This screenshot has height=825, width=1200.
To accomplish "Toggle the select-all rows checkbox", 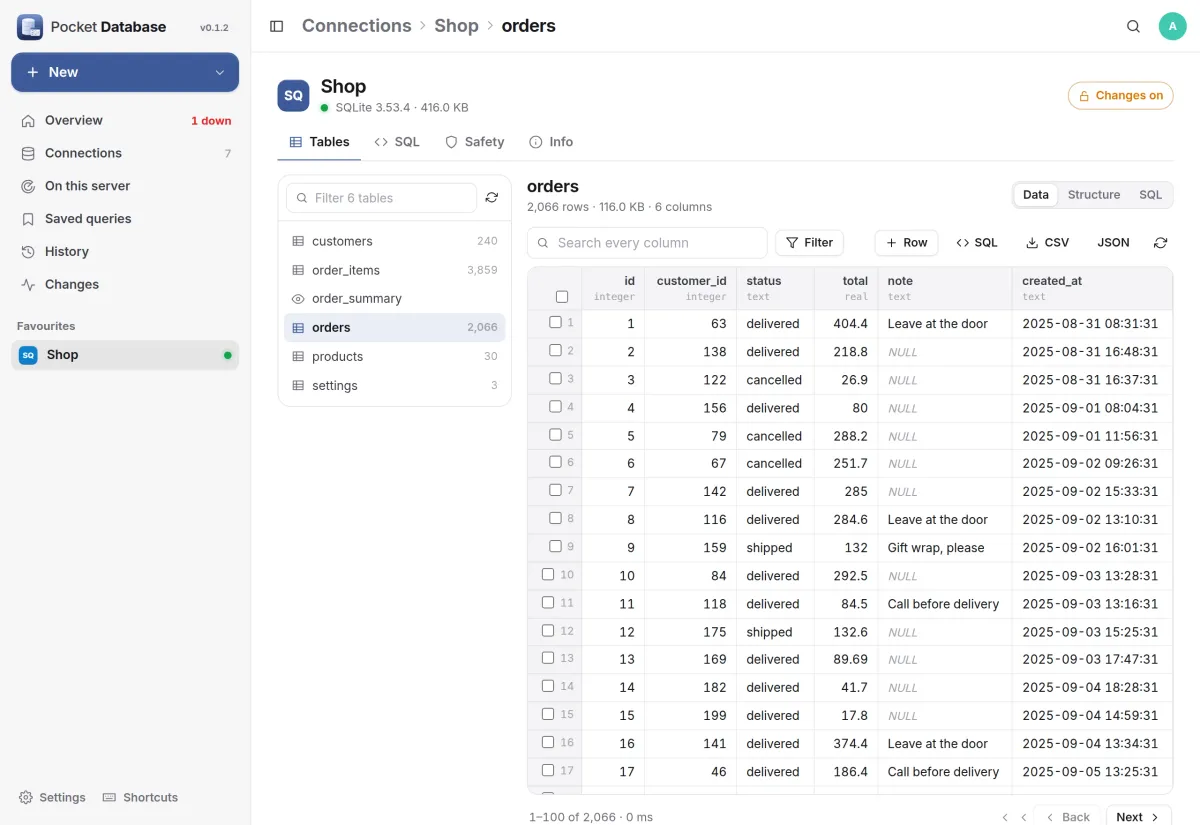I will 562,297.
